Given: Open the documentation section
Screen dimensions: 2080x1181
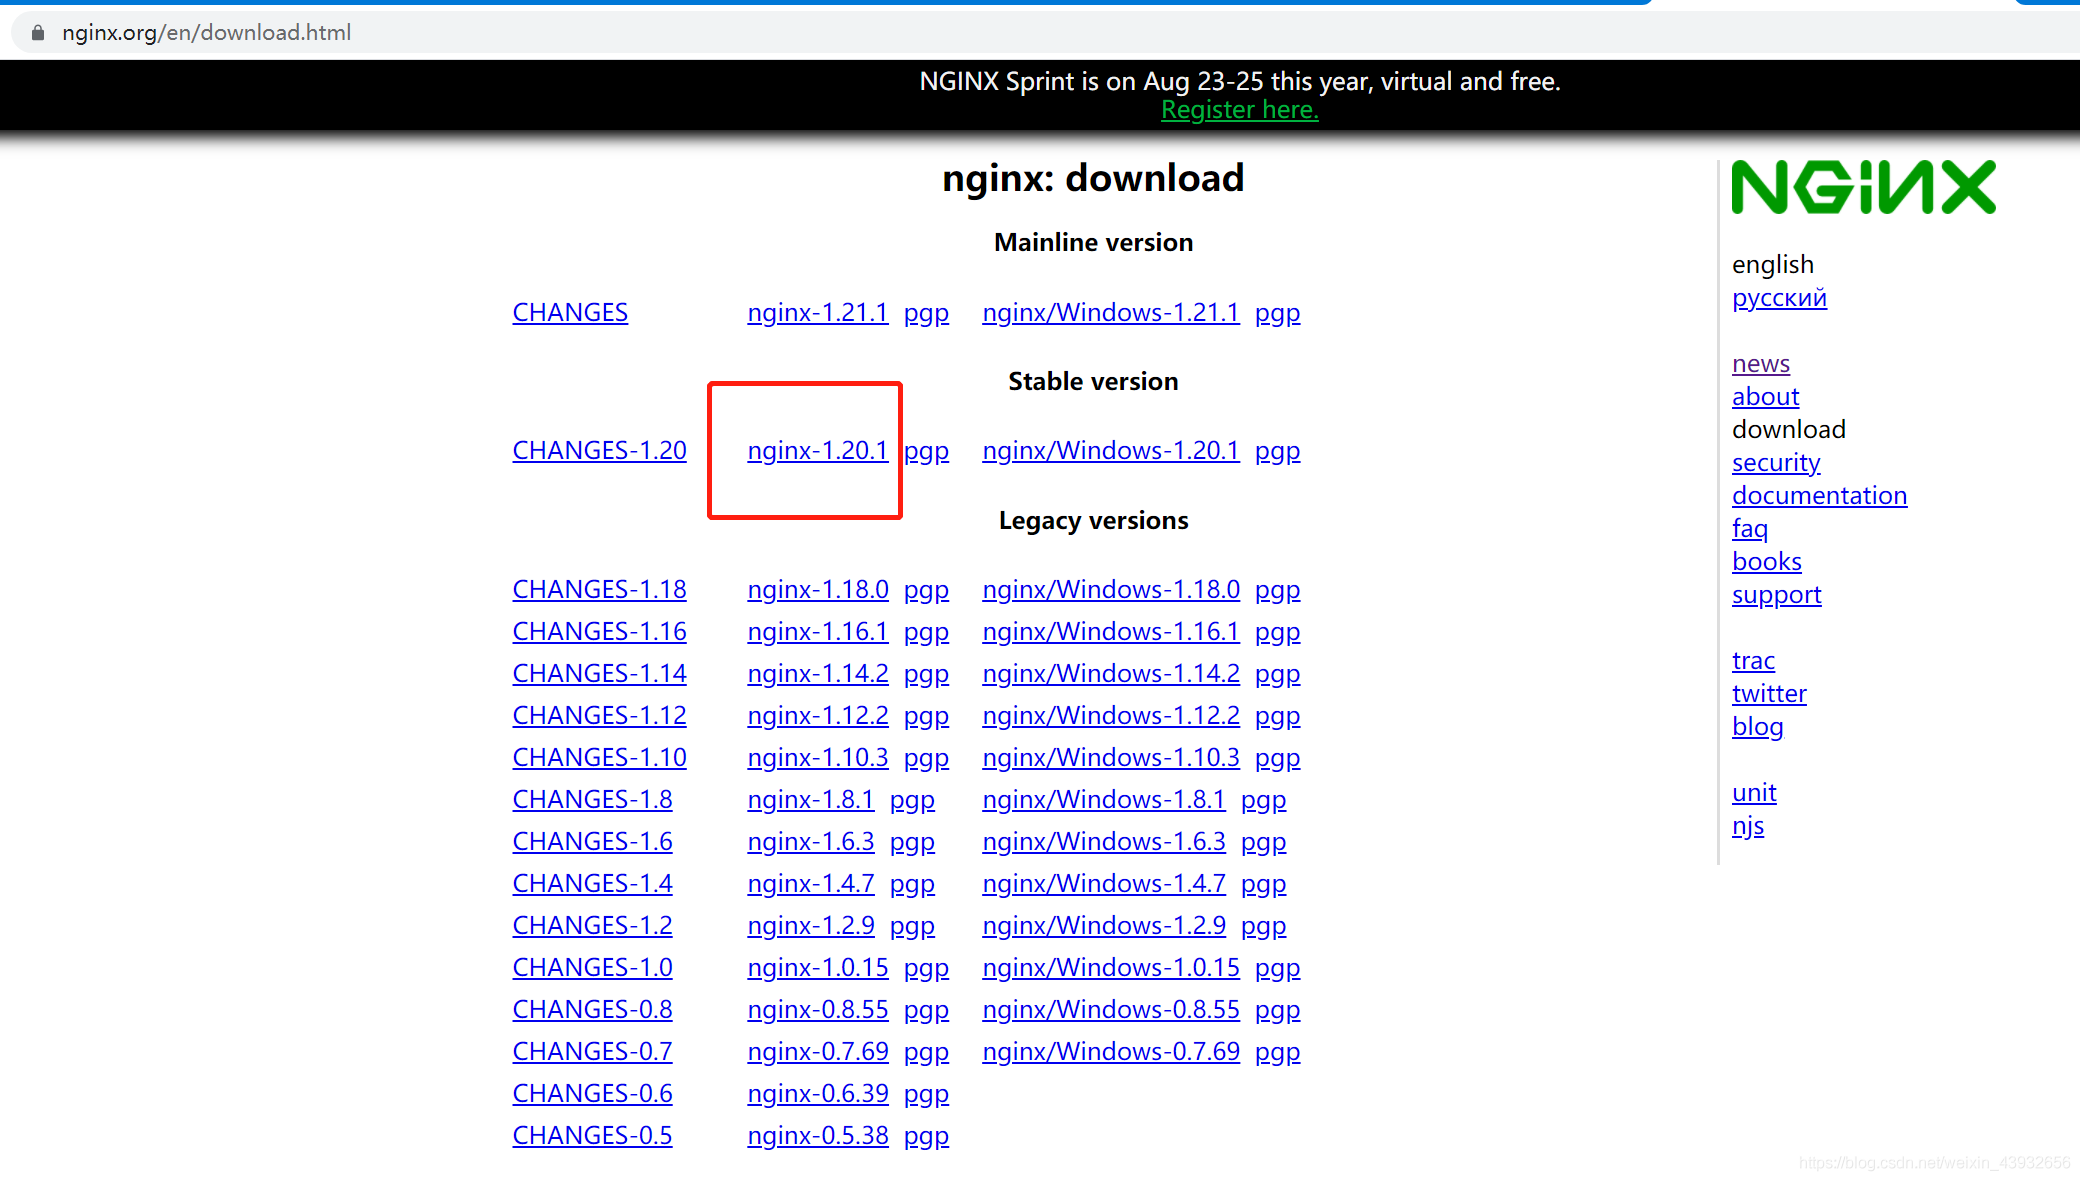Looking at the screenshot, I should click(1819, 495).
